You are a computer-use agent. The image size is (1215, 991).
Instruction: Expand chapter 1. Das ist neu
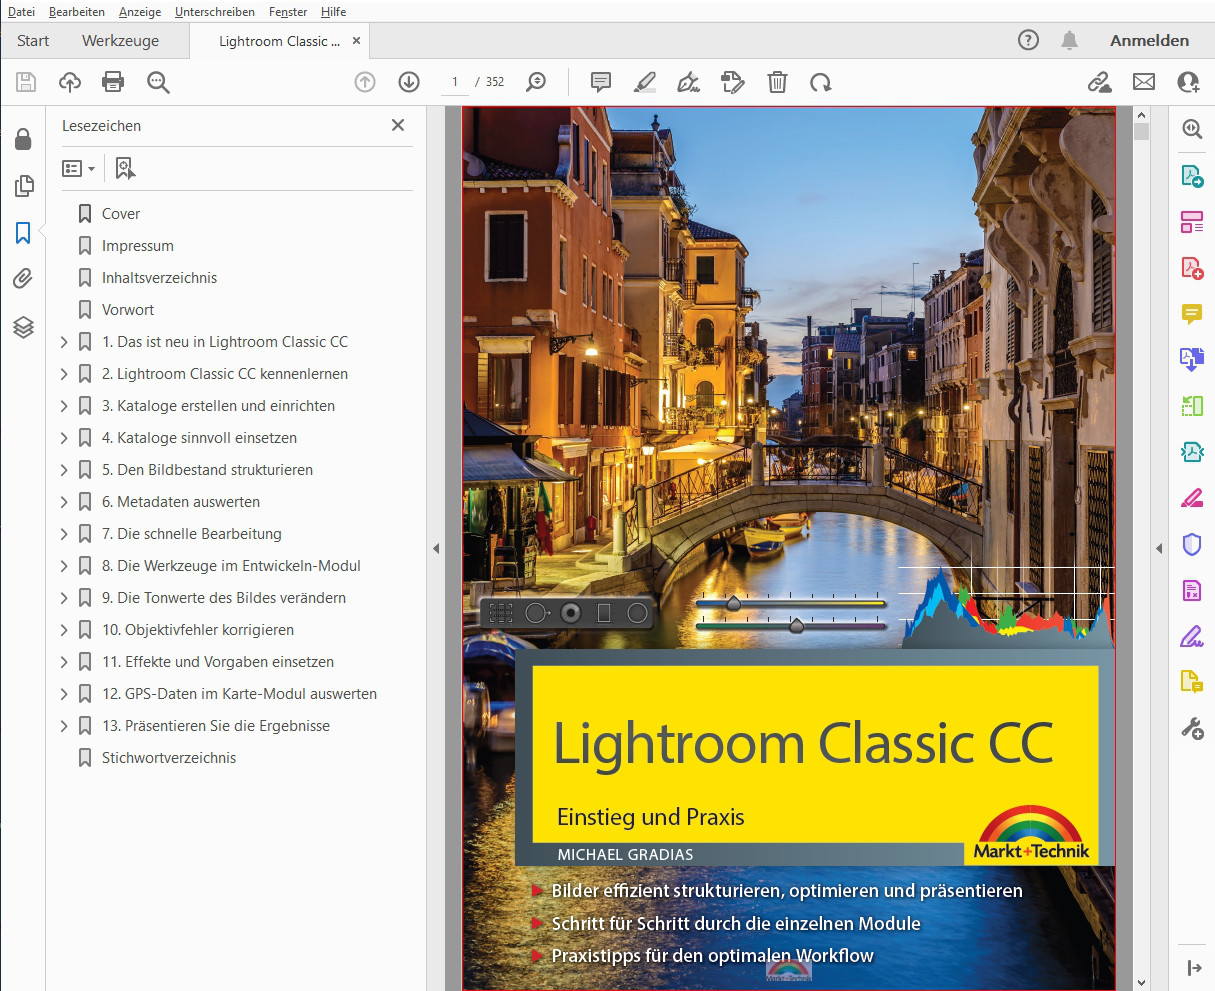tap(64, 342)
